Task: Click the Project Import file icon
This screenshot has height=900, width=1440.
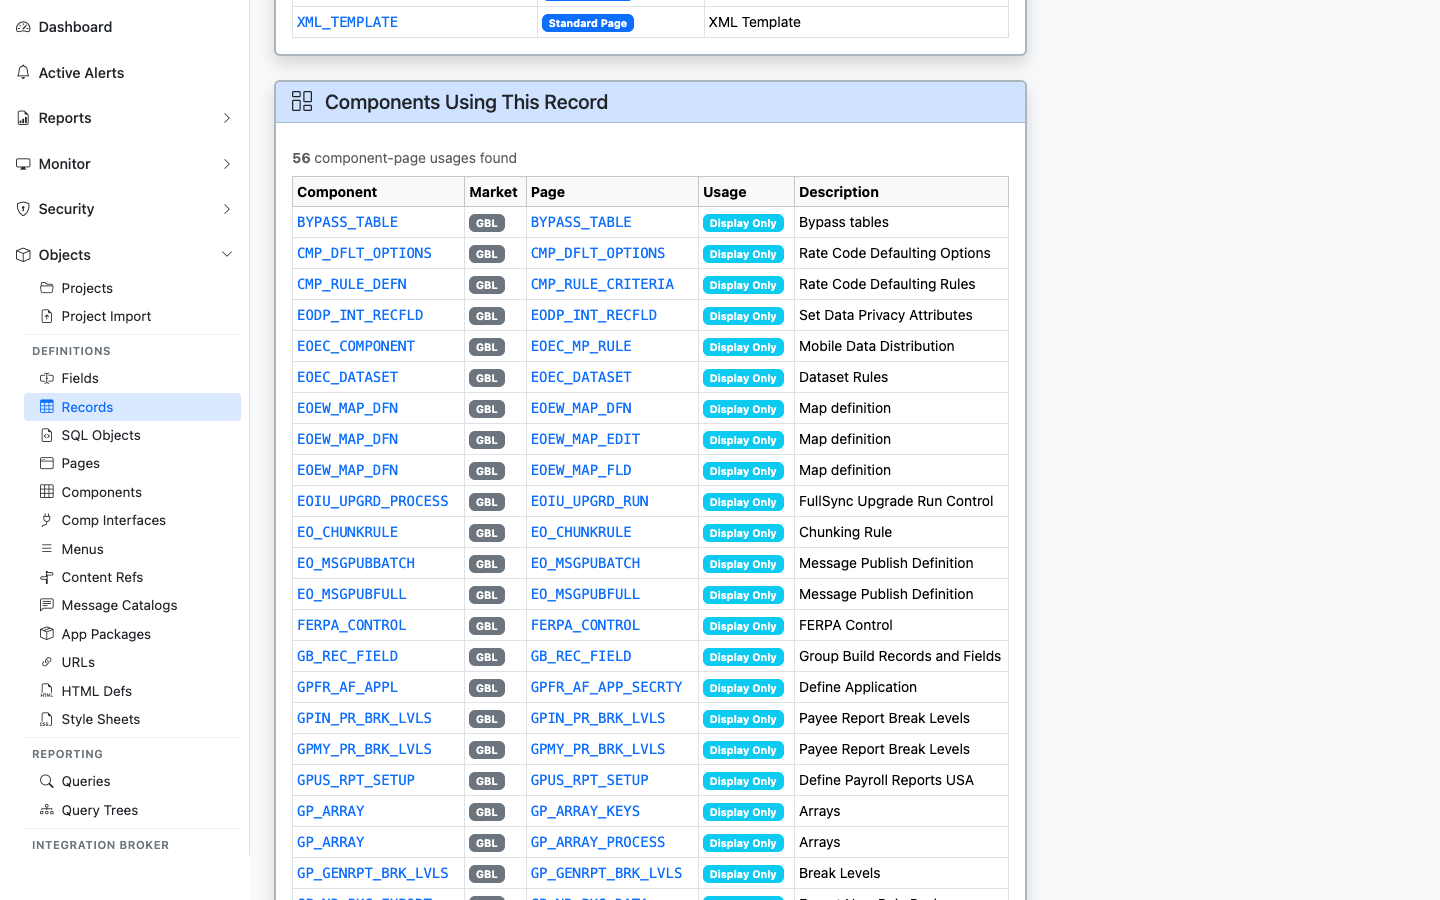Action: point(47,316)
